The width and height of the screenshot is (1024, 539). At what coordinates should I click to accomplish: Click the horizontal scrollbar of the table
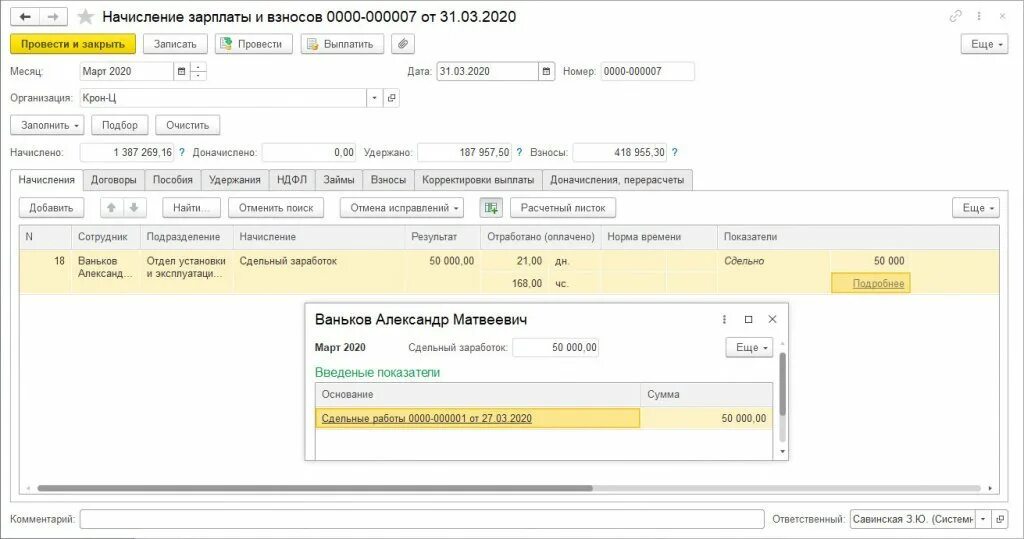pos(315,488)
